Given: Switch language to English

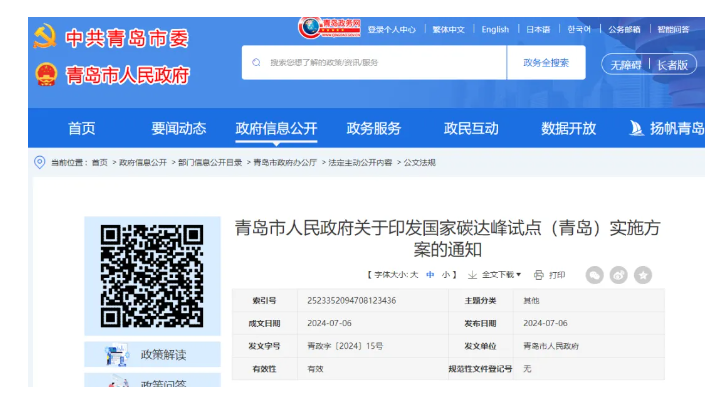Looking at the screenshot, I should [495, 30].
